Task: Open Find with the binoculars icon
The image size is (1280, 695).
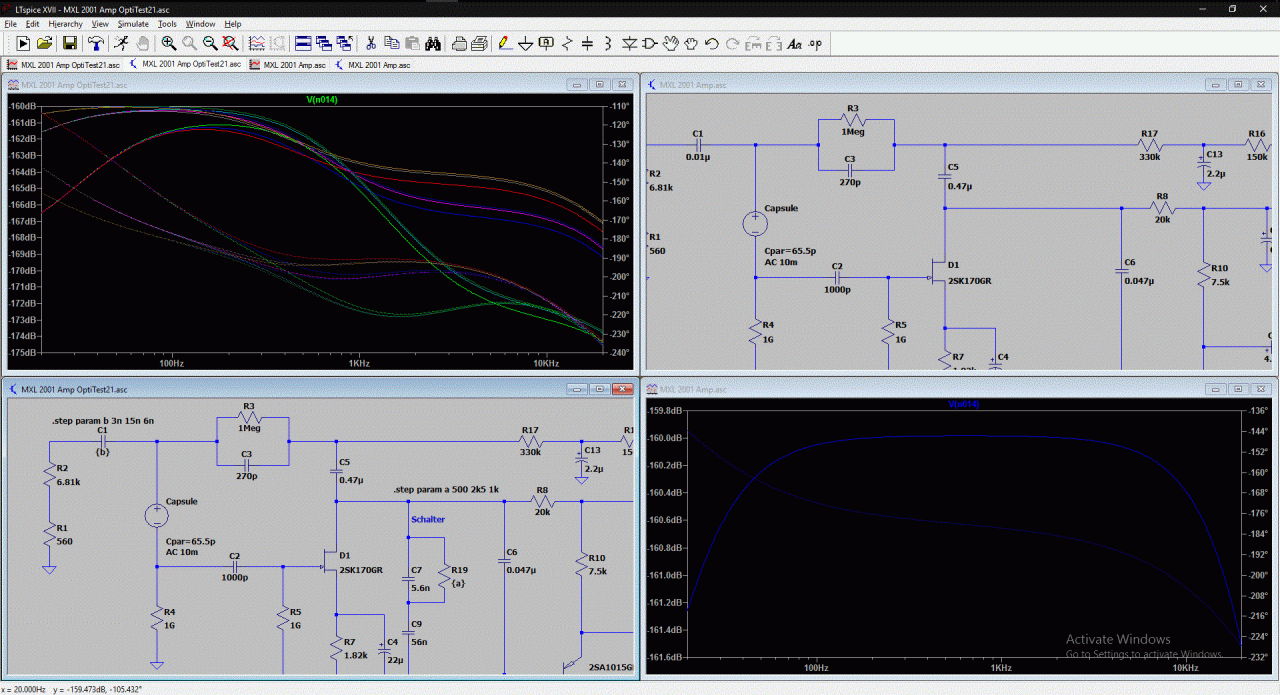Action: tap(433, 43)
